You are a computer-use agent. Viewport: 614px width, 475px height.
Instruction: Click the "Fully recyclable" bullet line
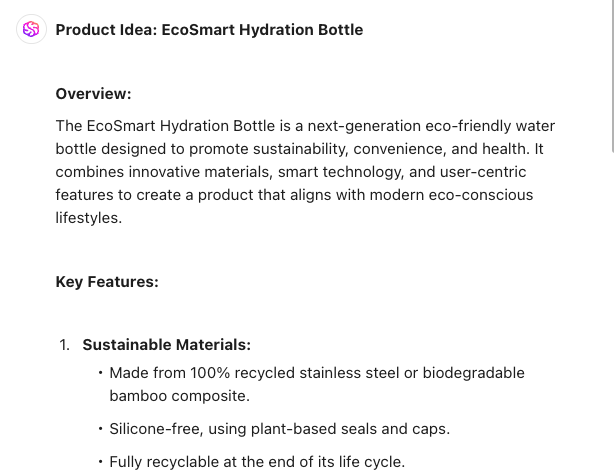tap(257, 462)
